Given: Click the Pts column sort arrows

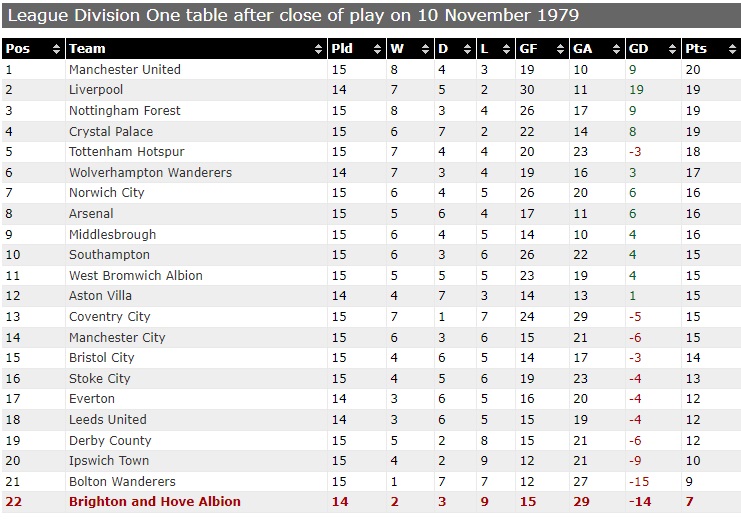Looking at the screenshot, I should pyautogui.click(x=732, y=49).
